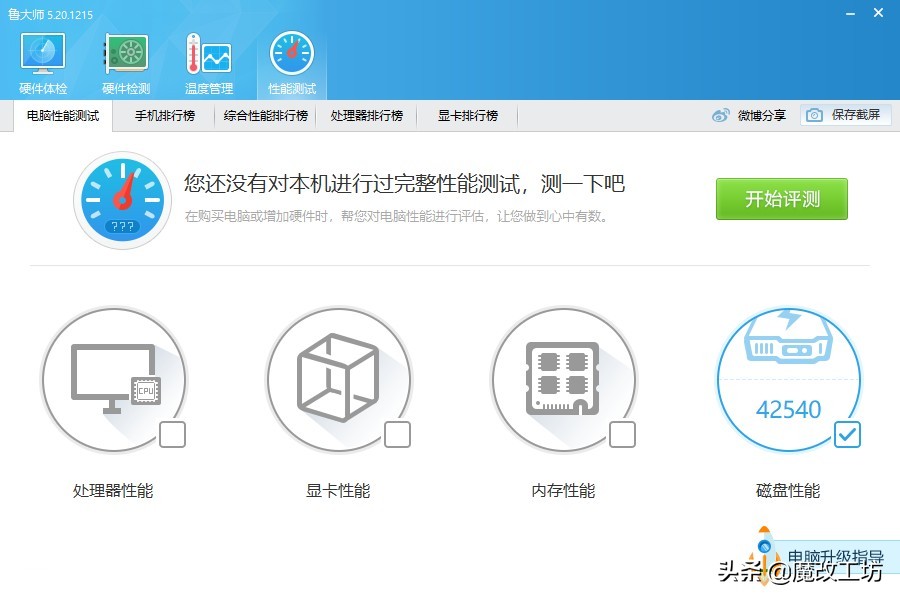
Task: Uncheck the 磁盘性能 test checkbox
Action: (x=847, y=435)
